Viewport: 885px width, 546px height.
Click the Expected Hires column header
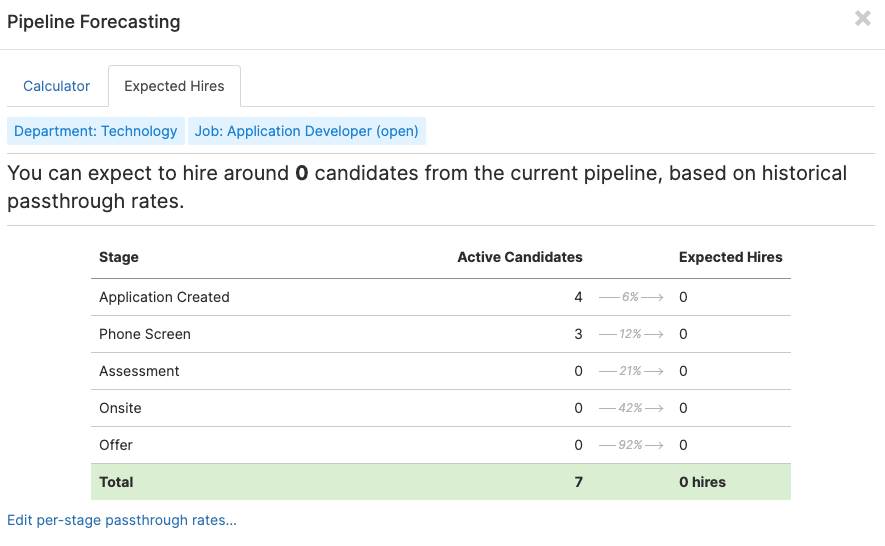click(x=731, y=257)
